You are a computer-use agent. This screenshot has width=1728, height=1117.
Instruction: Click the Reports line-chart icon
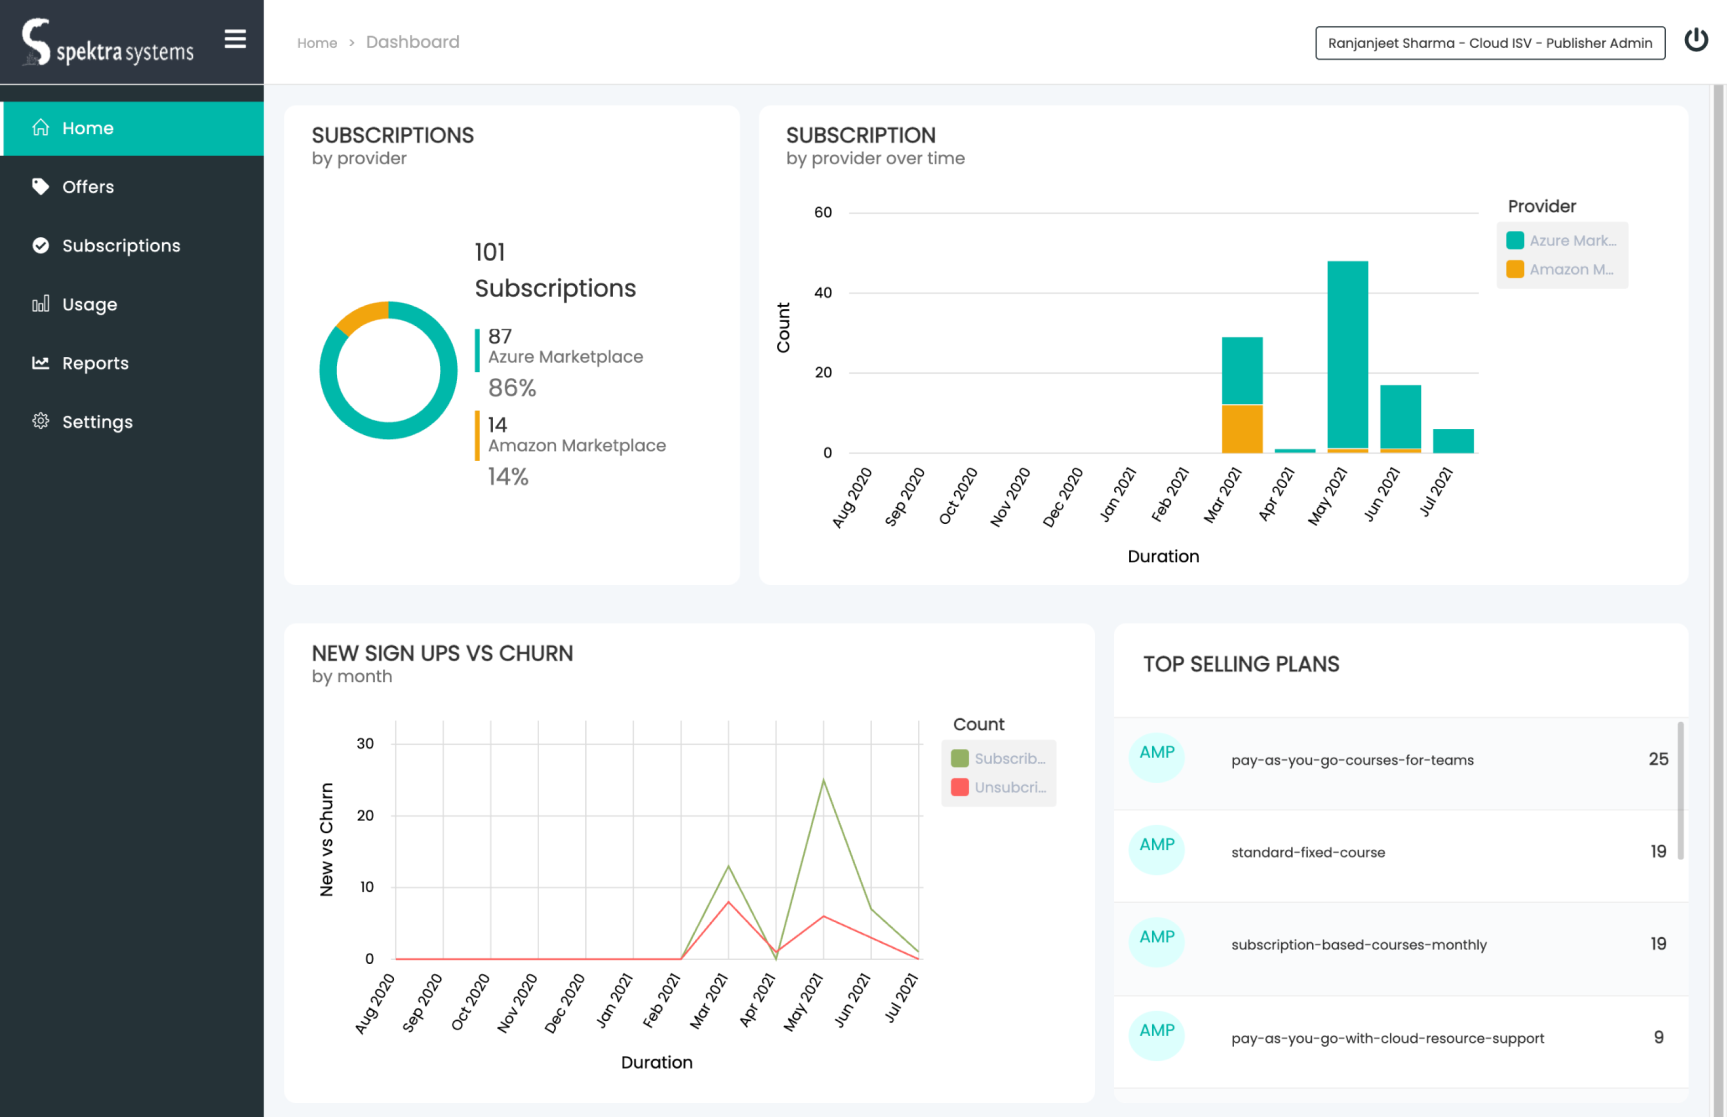tap(40, 363)
